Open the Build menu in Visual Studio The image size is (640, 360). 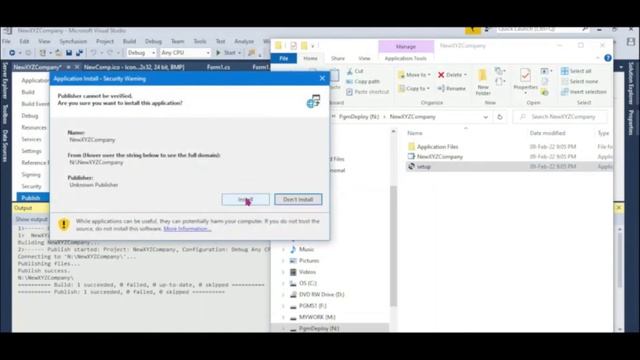coord(129,41)
